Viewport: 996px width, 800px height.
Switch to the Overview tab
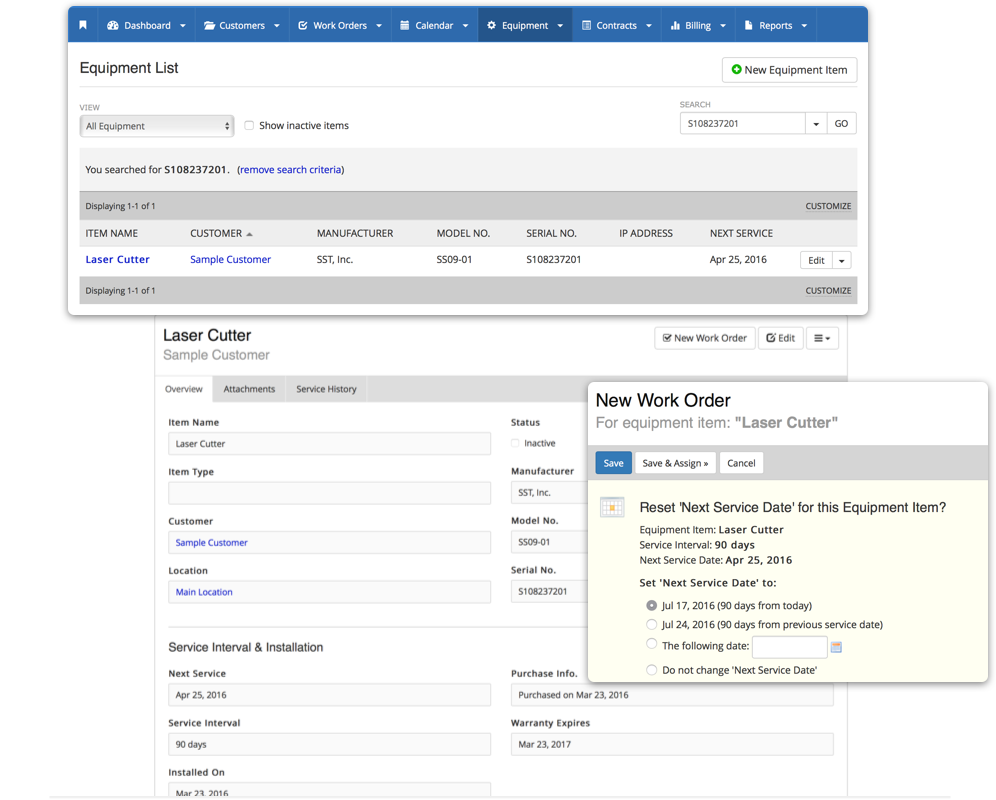tap(184, 389)
